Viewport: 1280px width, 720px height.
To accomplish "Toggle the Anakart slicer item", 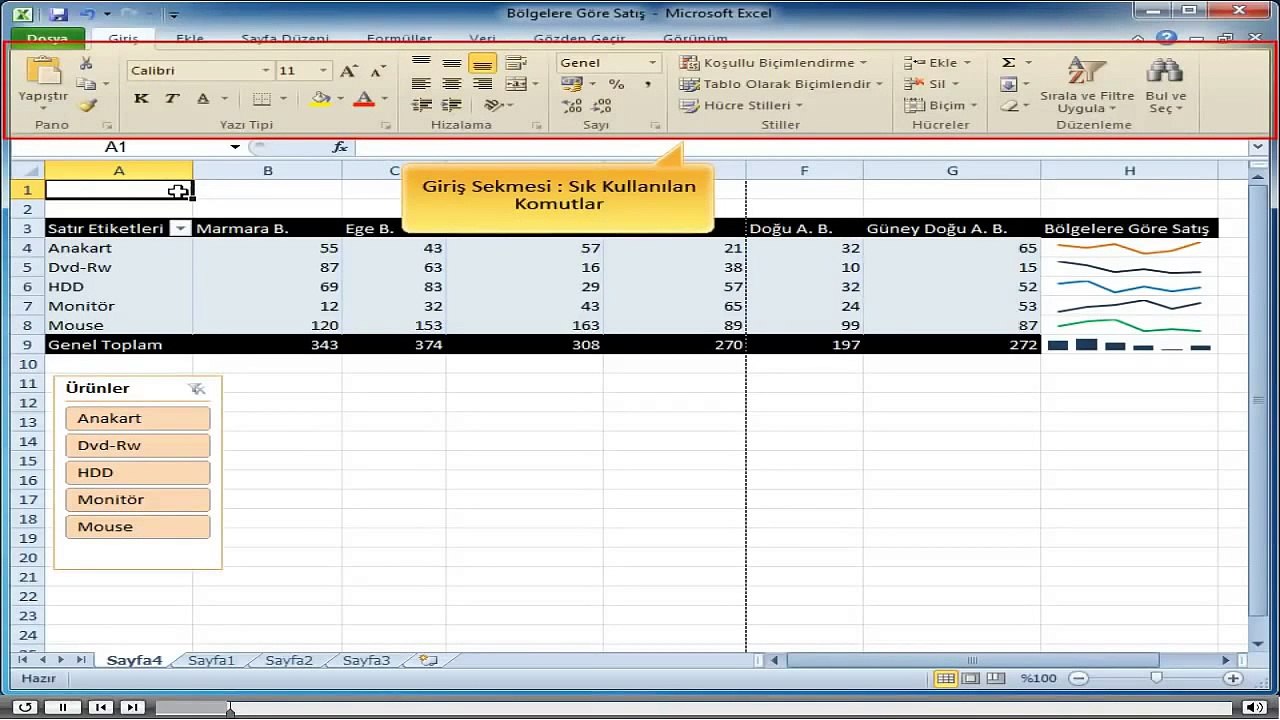I will click(138, 419).
